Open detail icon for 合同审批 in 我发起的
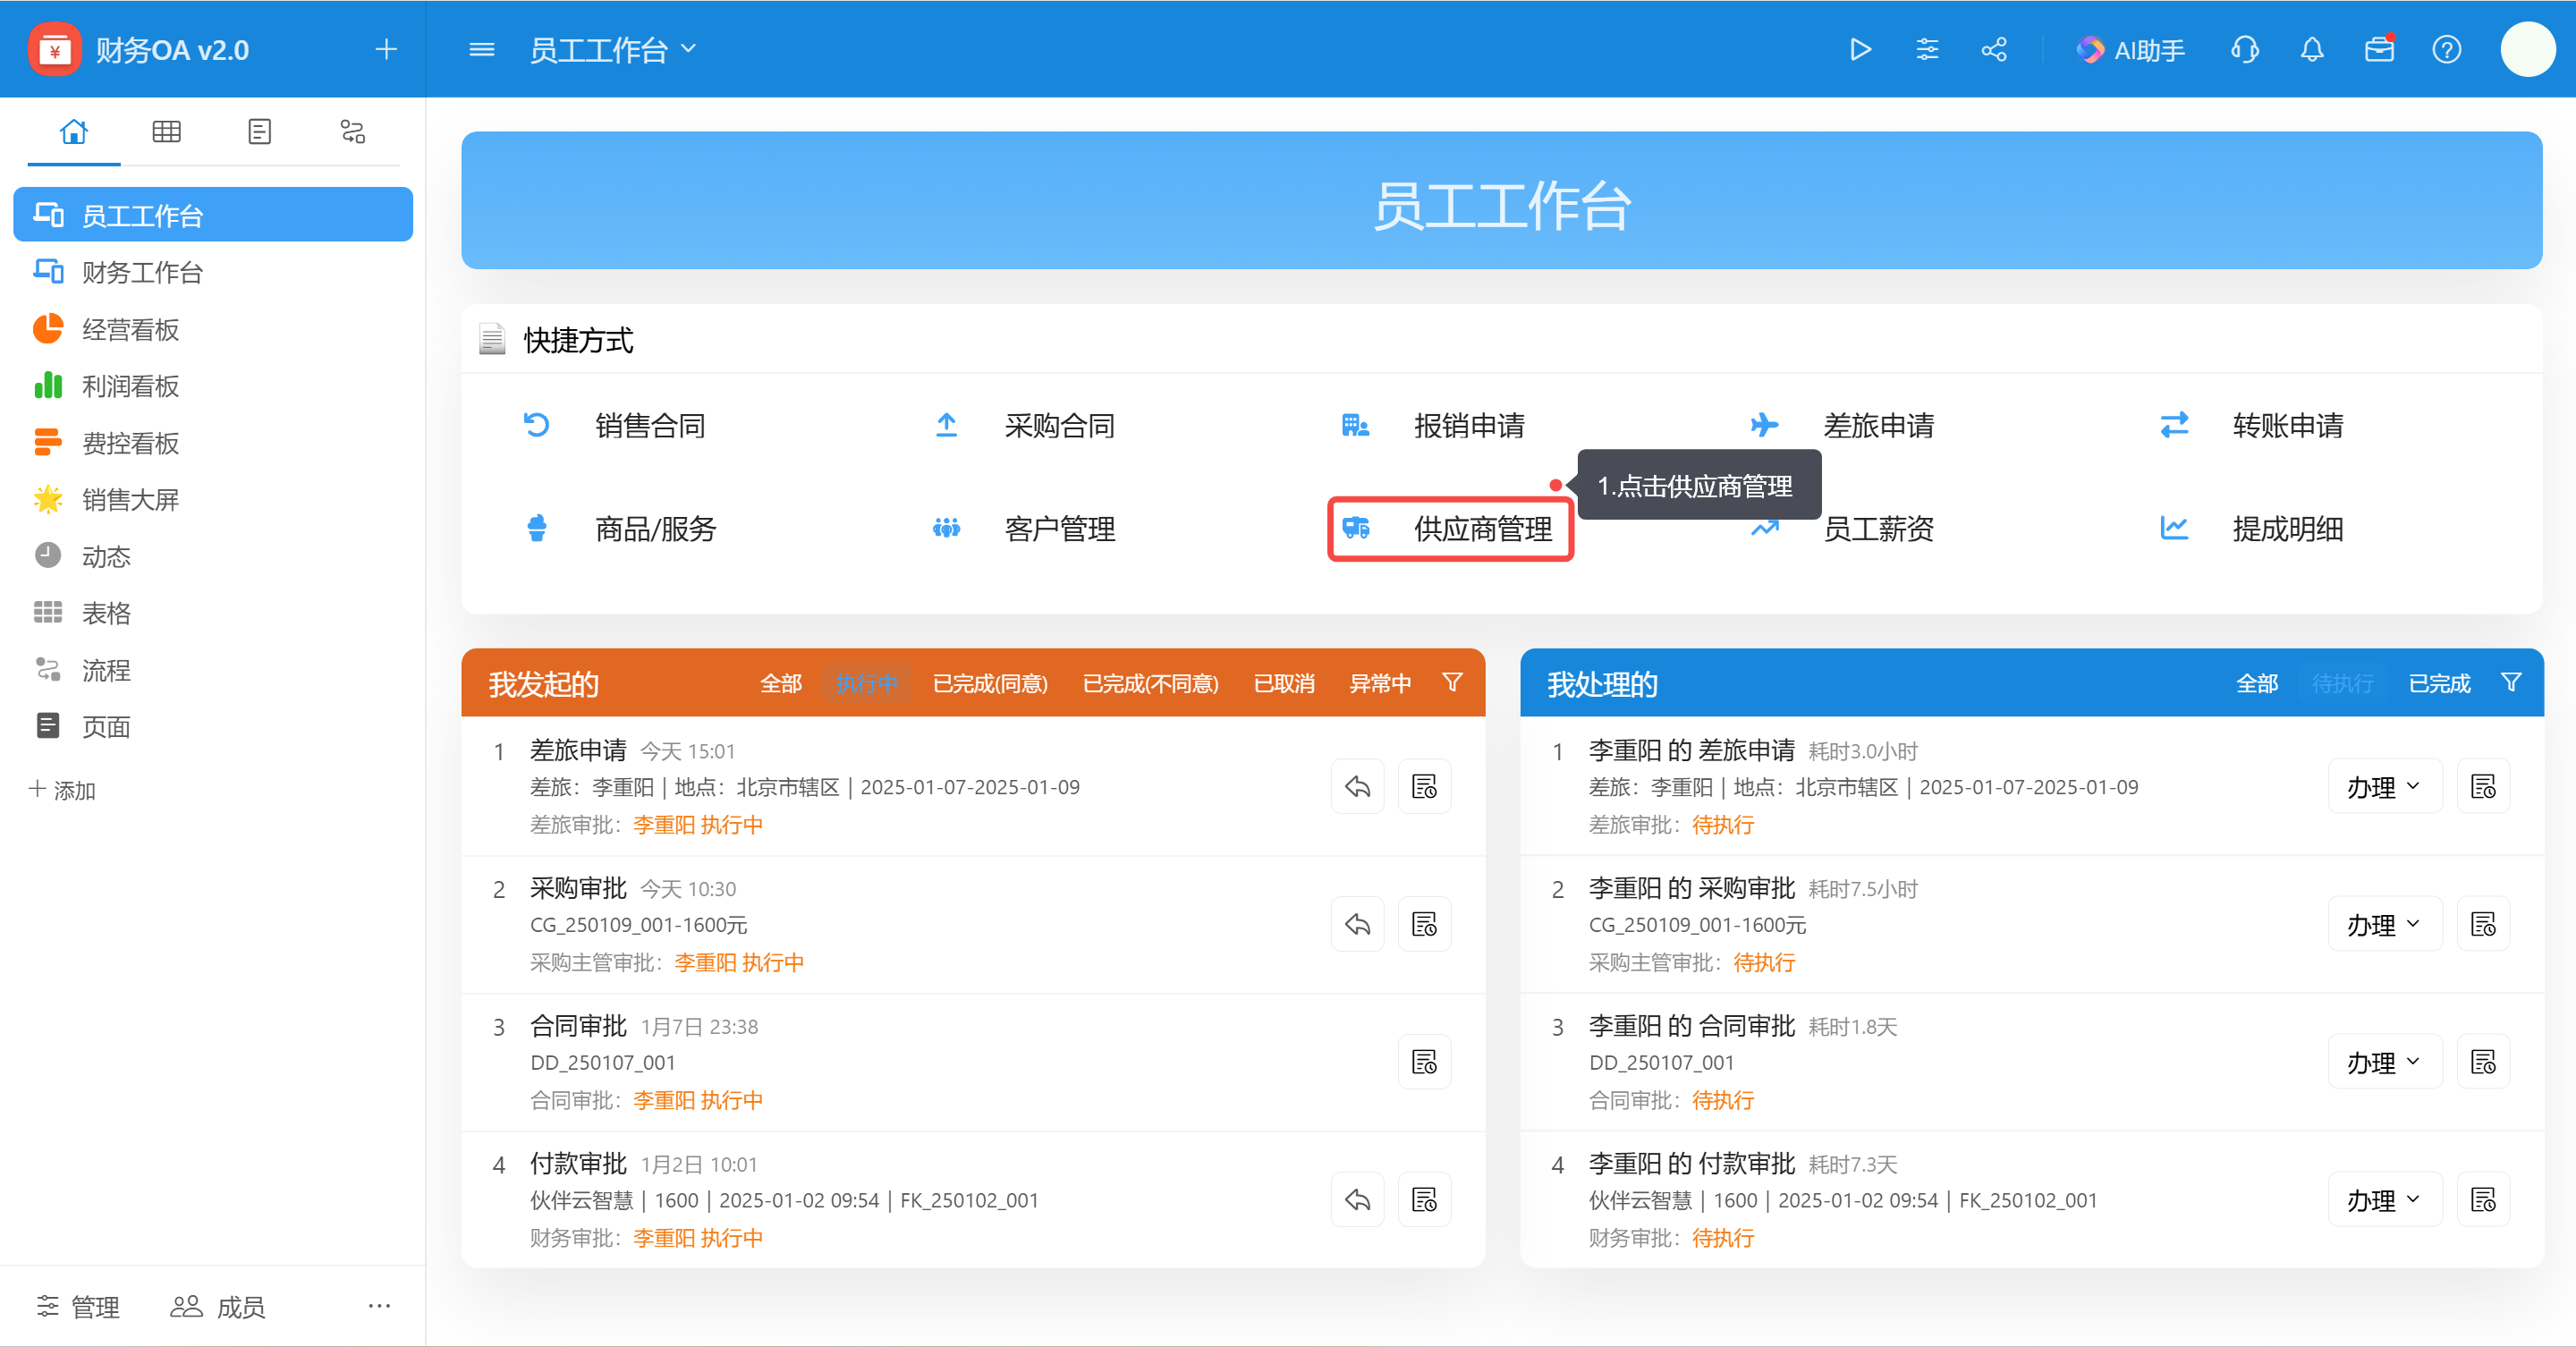The height and width of the screenshot is (1347, 2576). [1424, 1061]
